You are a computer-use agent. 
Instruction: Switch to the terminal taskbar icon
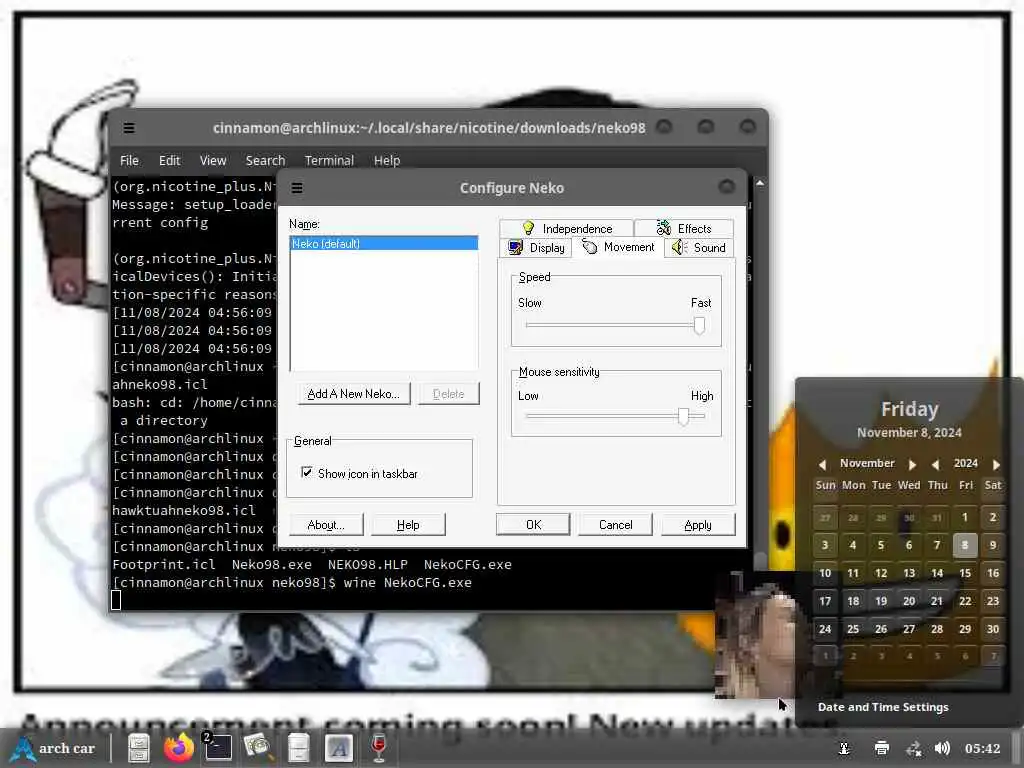(x=217, y=748)
